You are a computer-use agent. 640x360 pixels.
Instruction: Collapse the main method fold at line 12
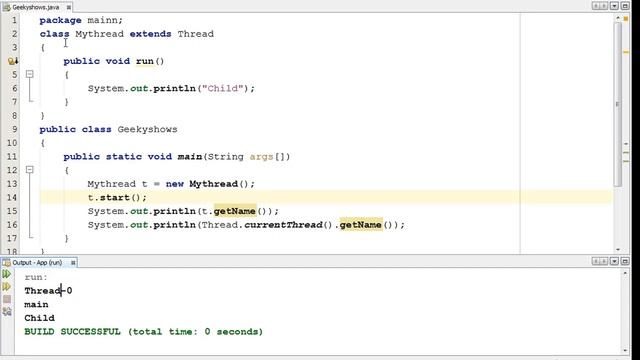tap(29, 169)
